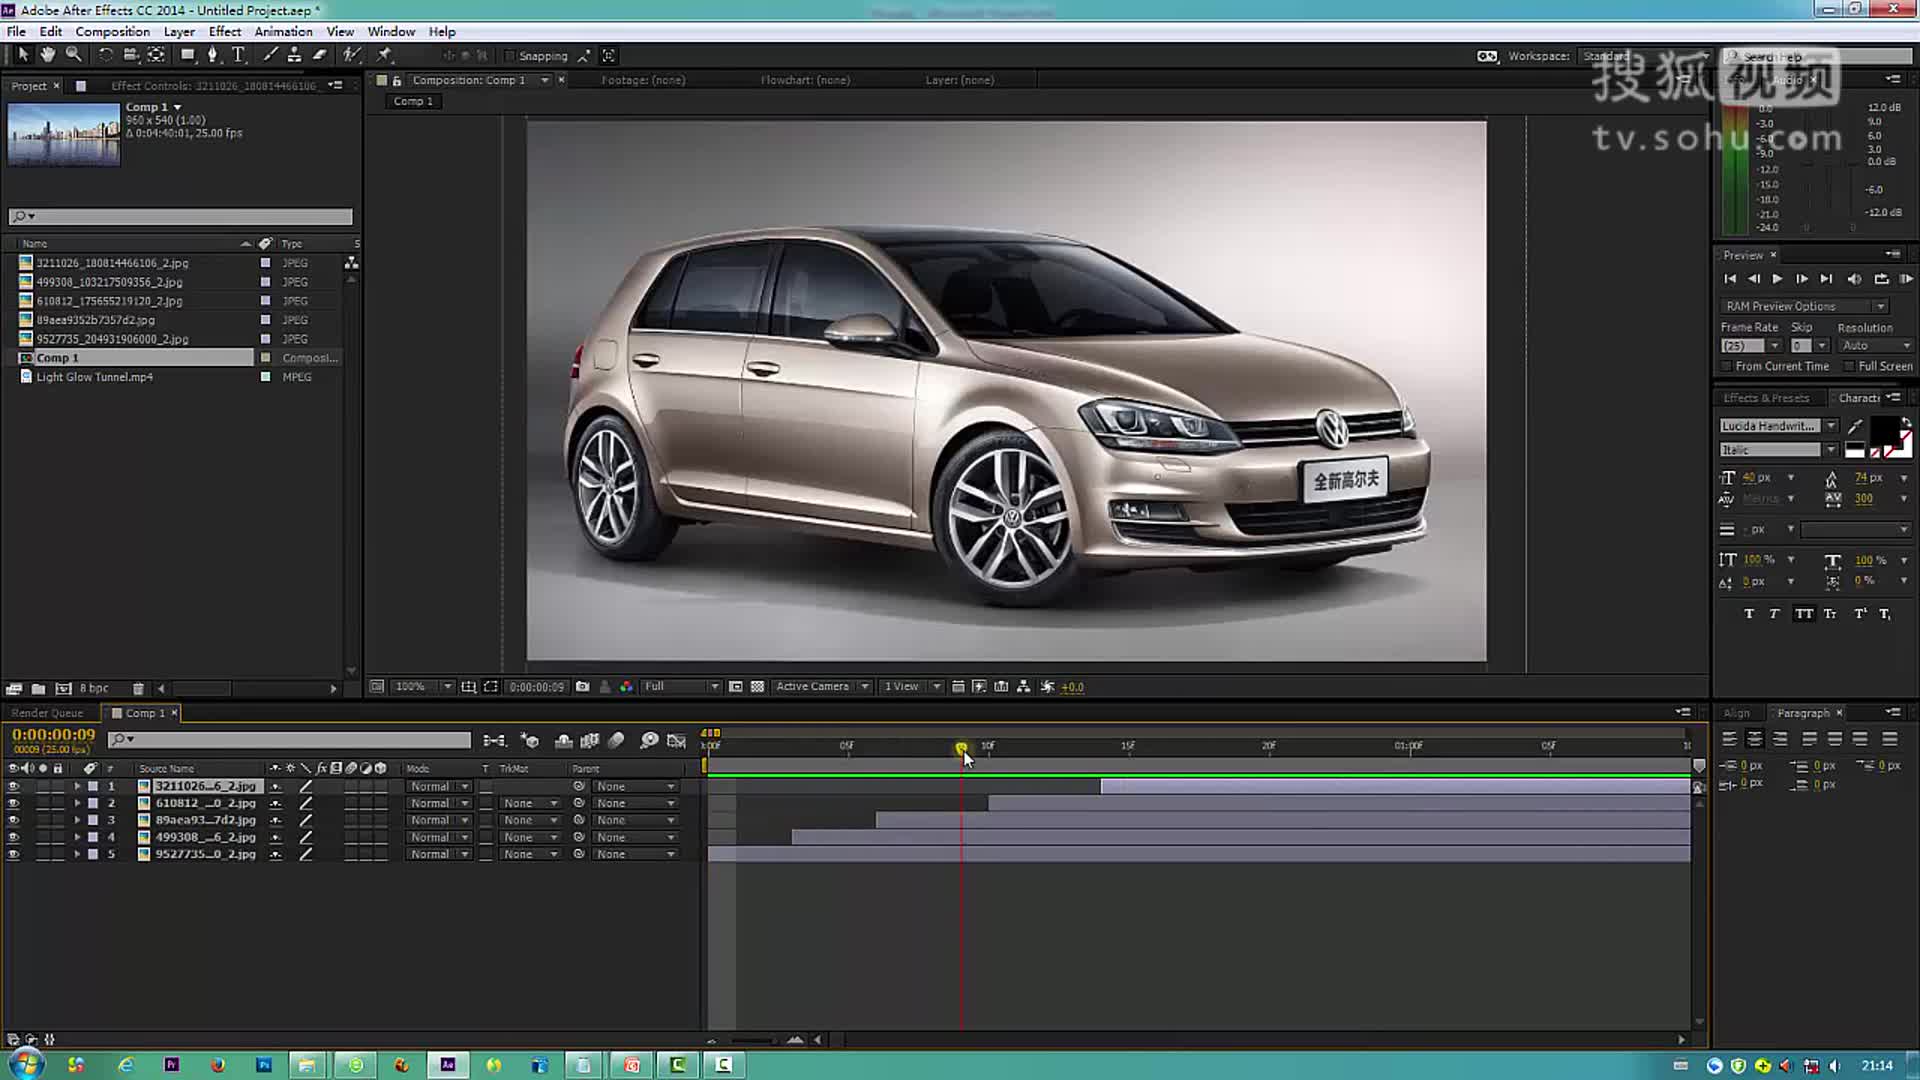The width and height of the screenshot is (1920, 1080).
Task: Select the Clone Stamp tool
Action: point(294,55)
